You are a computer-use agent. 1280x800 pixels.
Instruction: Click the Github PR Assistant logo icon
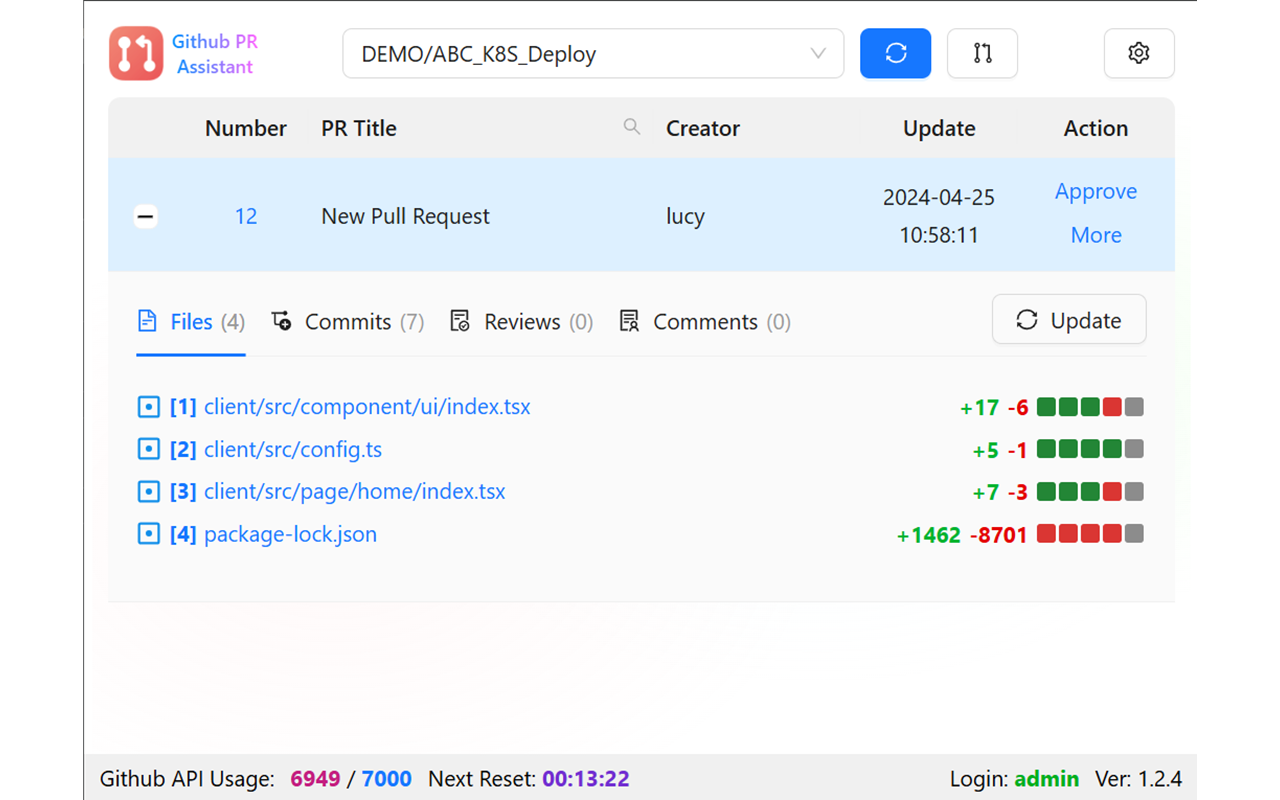click(136, 53)
